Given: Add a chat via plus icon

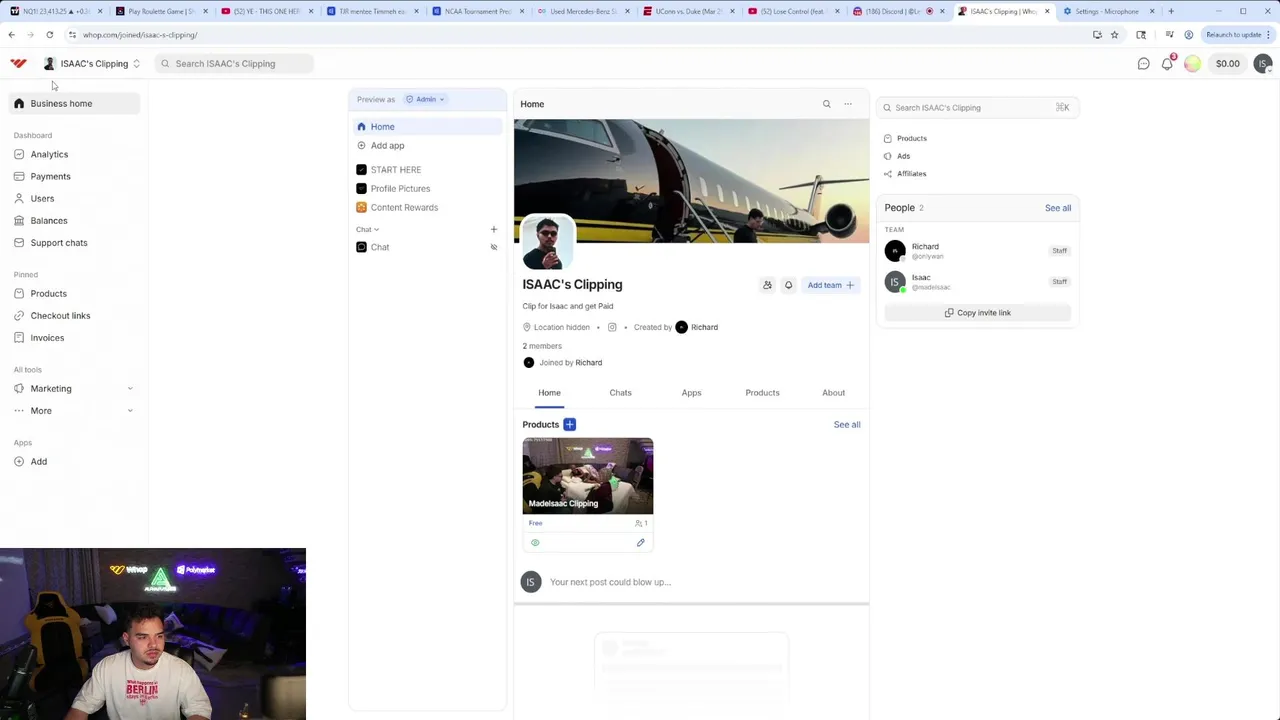Looking at the screenshot, I should [493, 230].
